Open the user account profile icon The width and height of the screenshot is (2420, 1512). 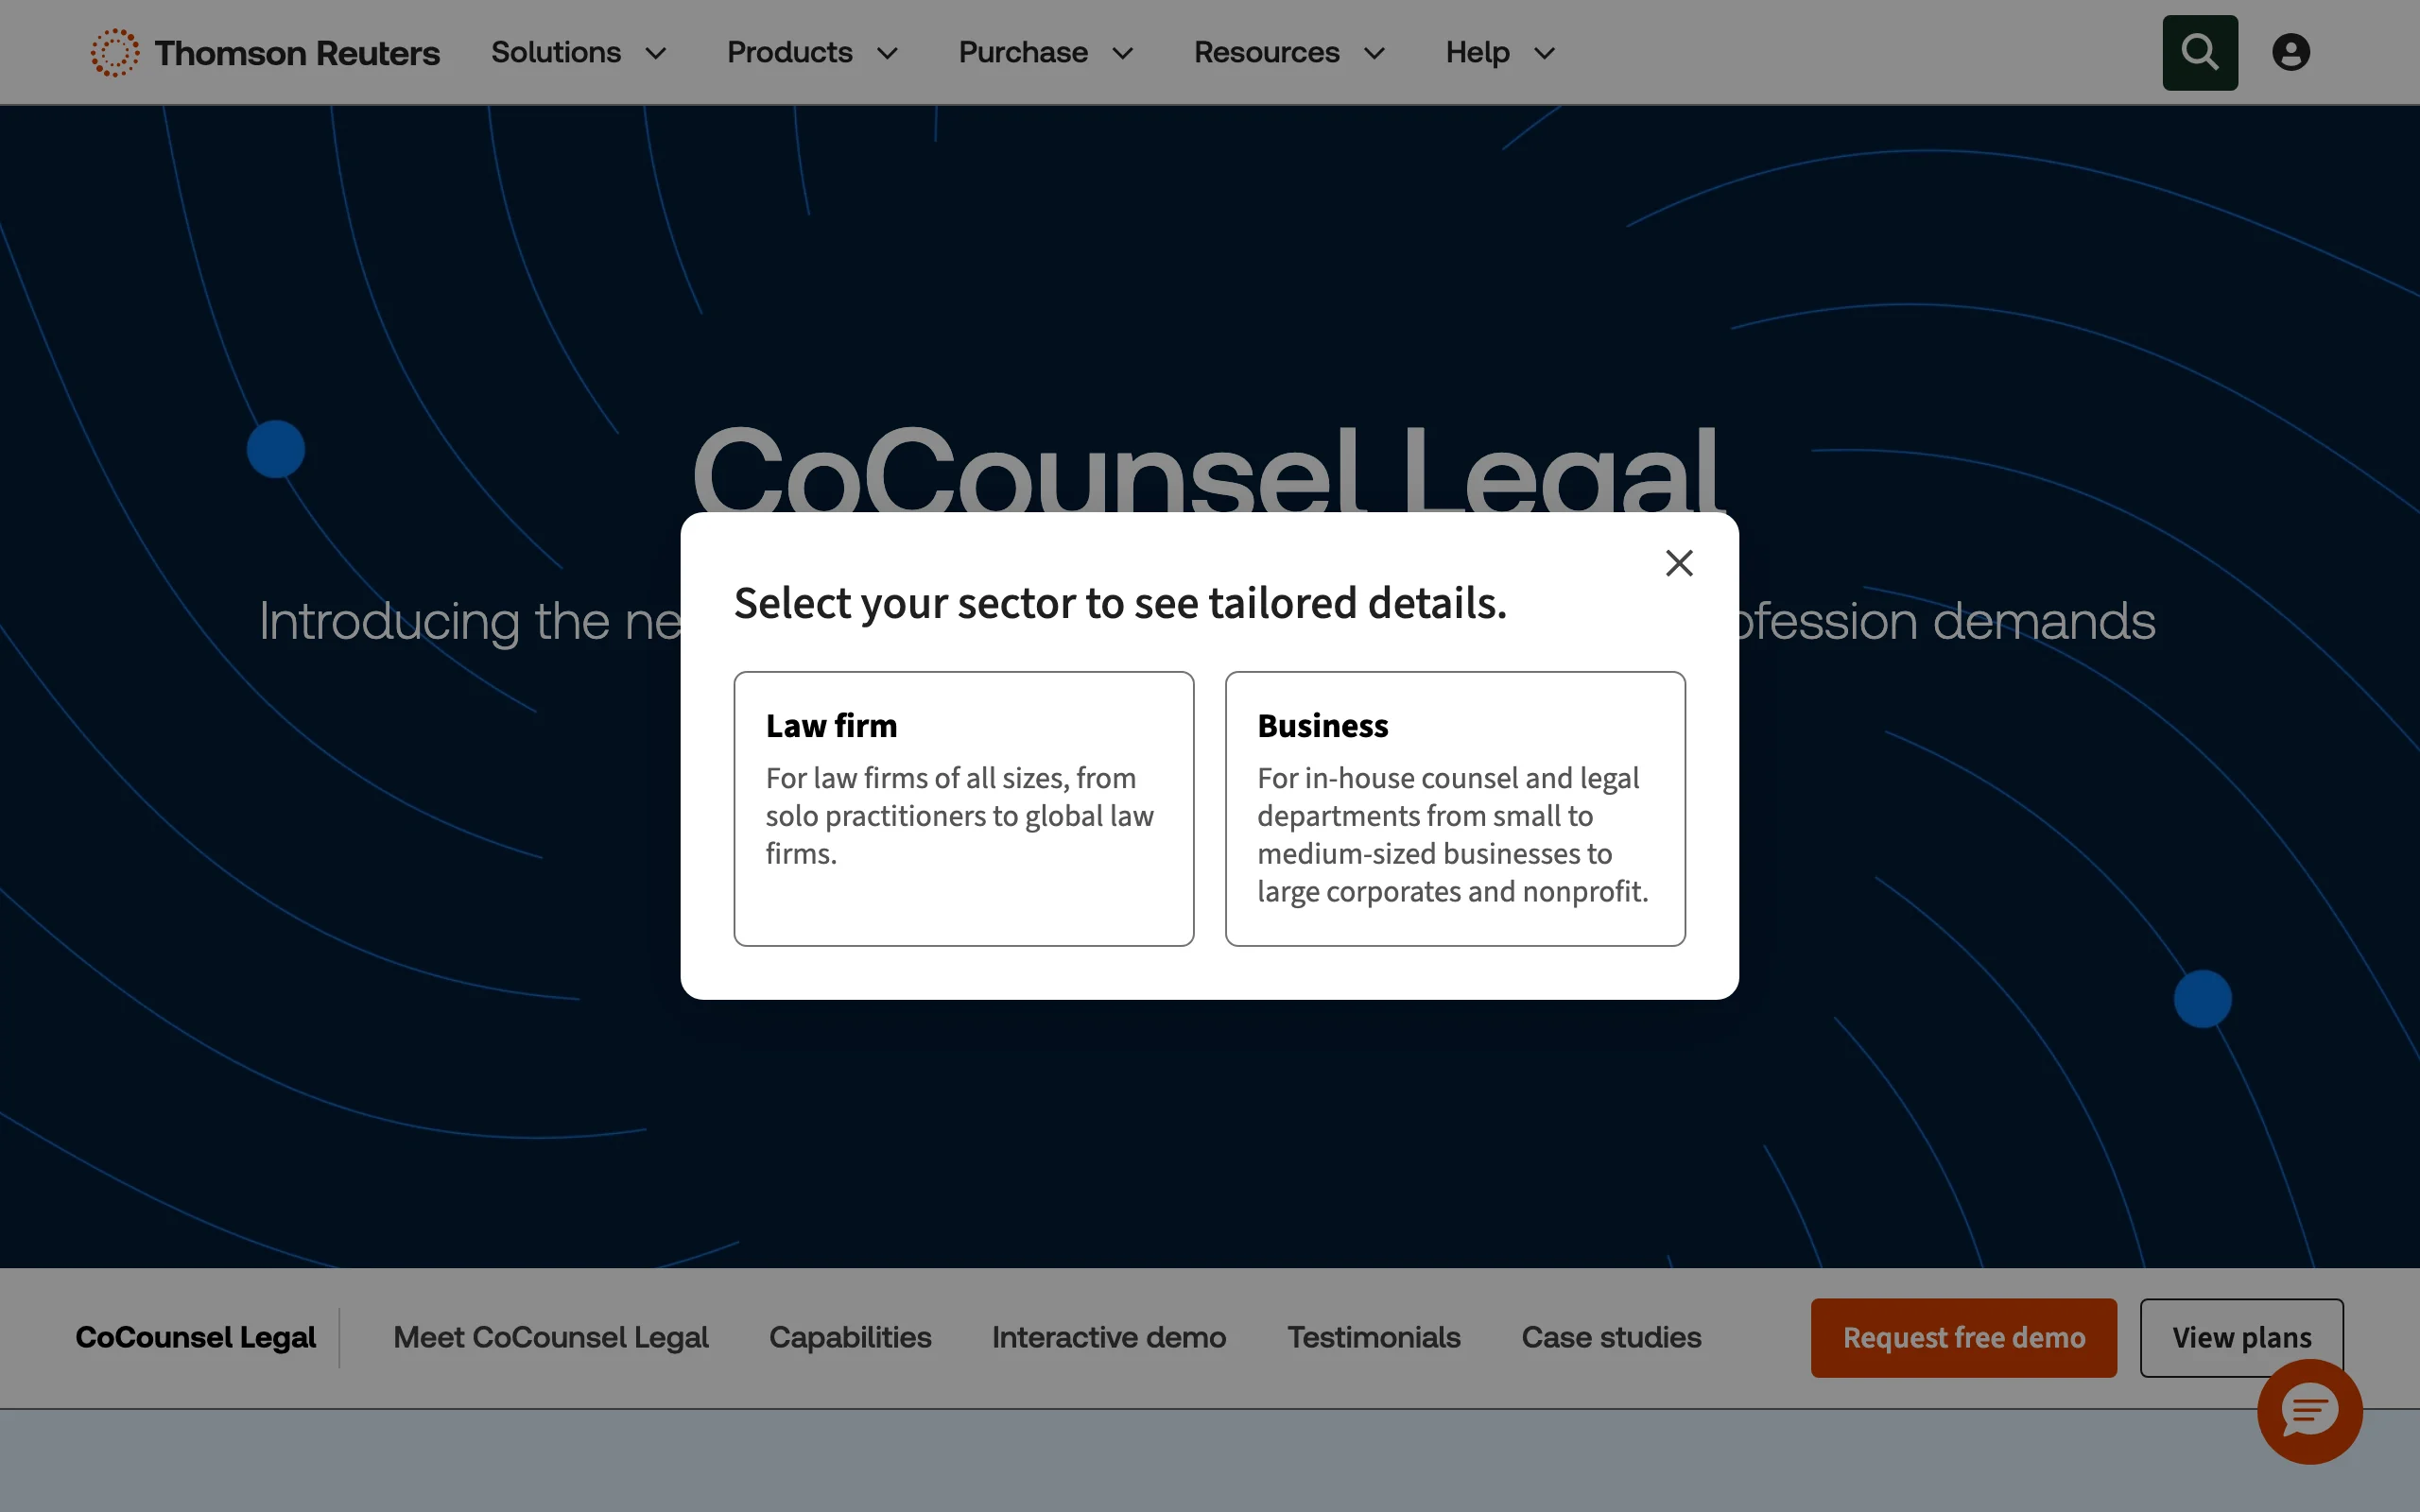coord(2291,52)
